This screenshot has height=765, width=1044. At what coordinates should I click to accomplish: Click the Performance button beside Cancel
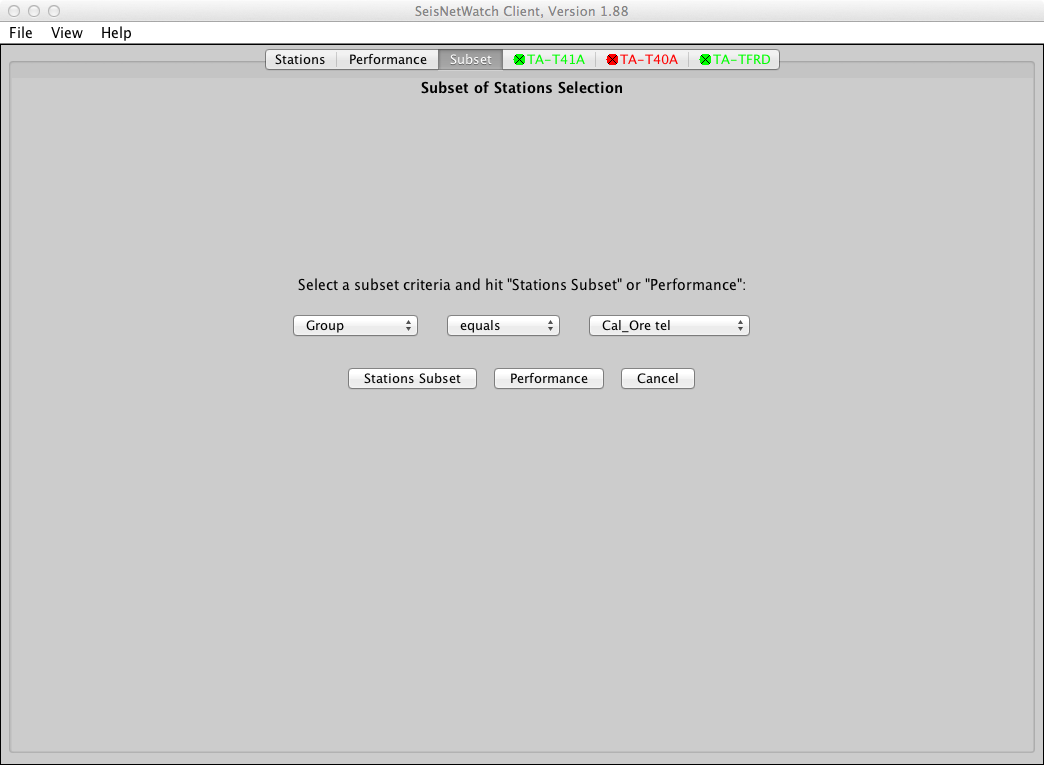tap(549, 379)
